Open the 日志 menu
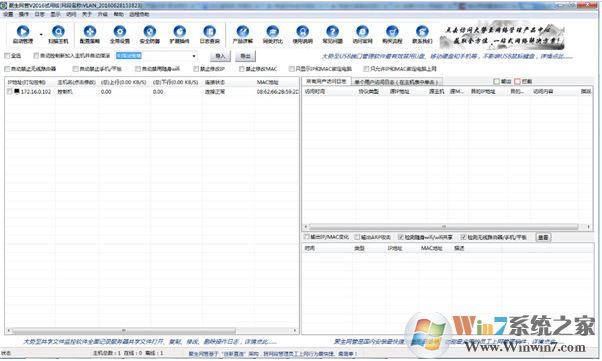The image size is (602, 361). 40,14
